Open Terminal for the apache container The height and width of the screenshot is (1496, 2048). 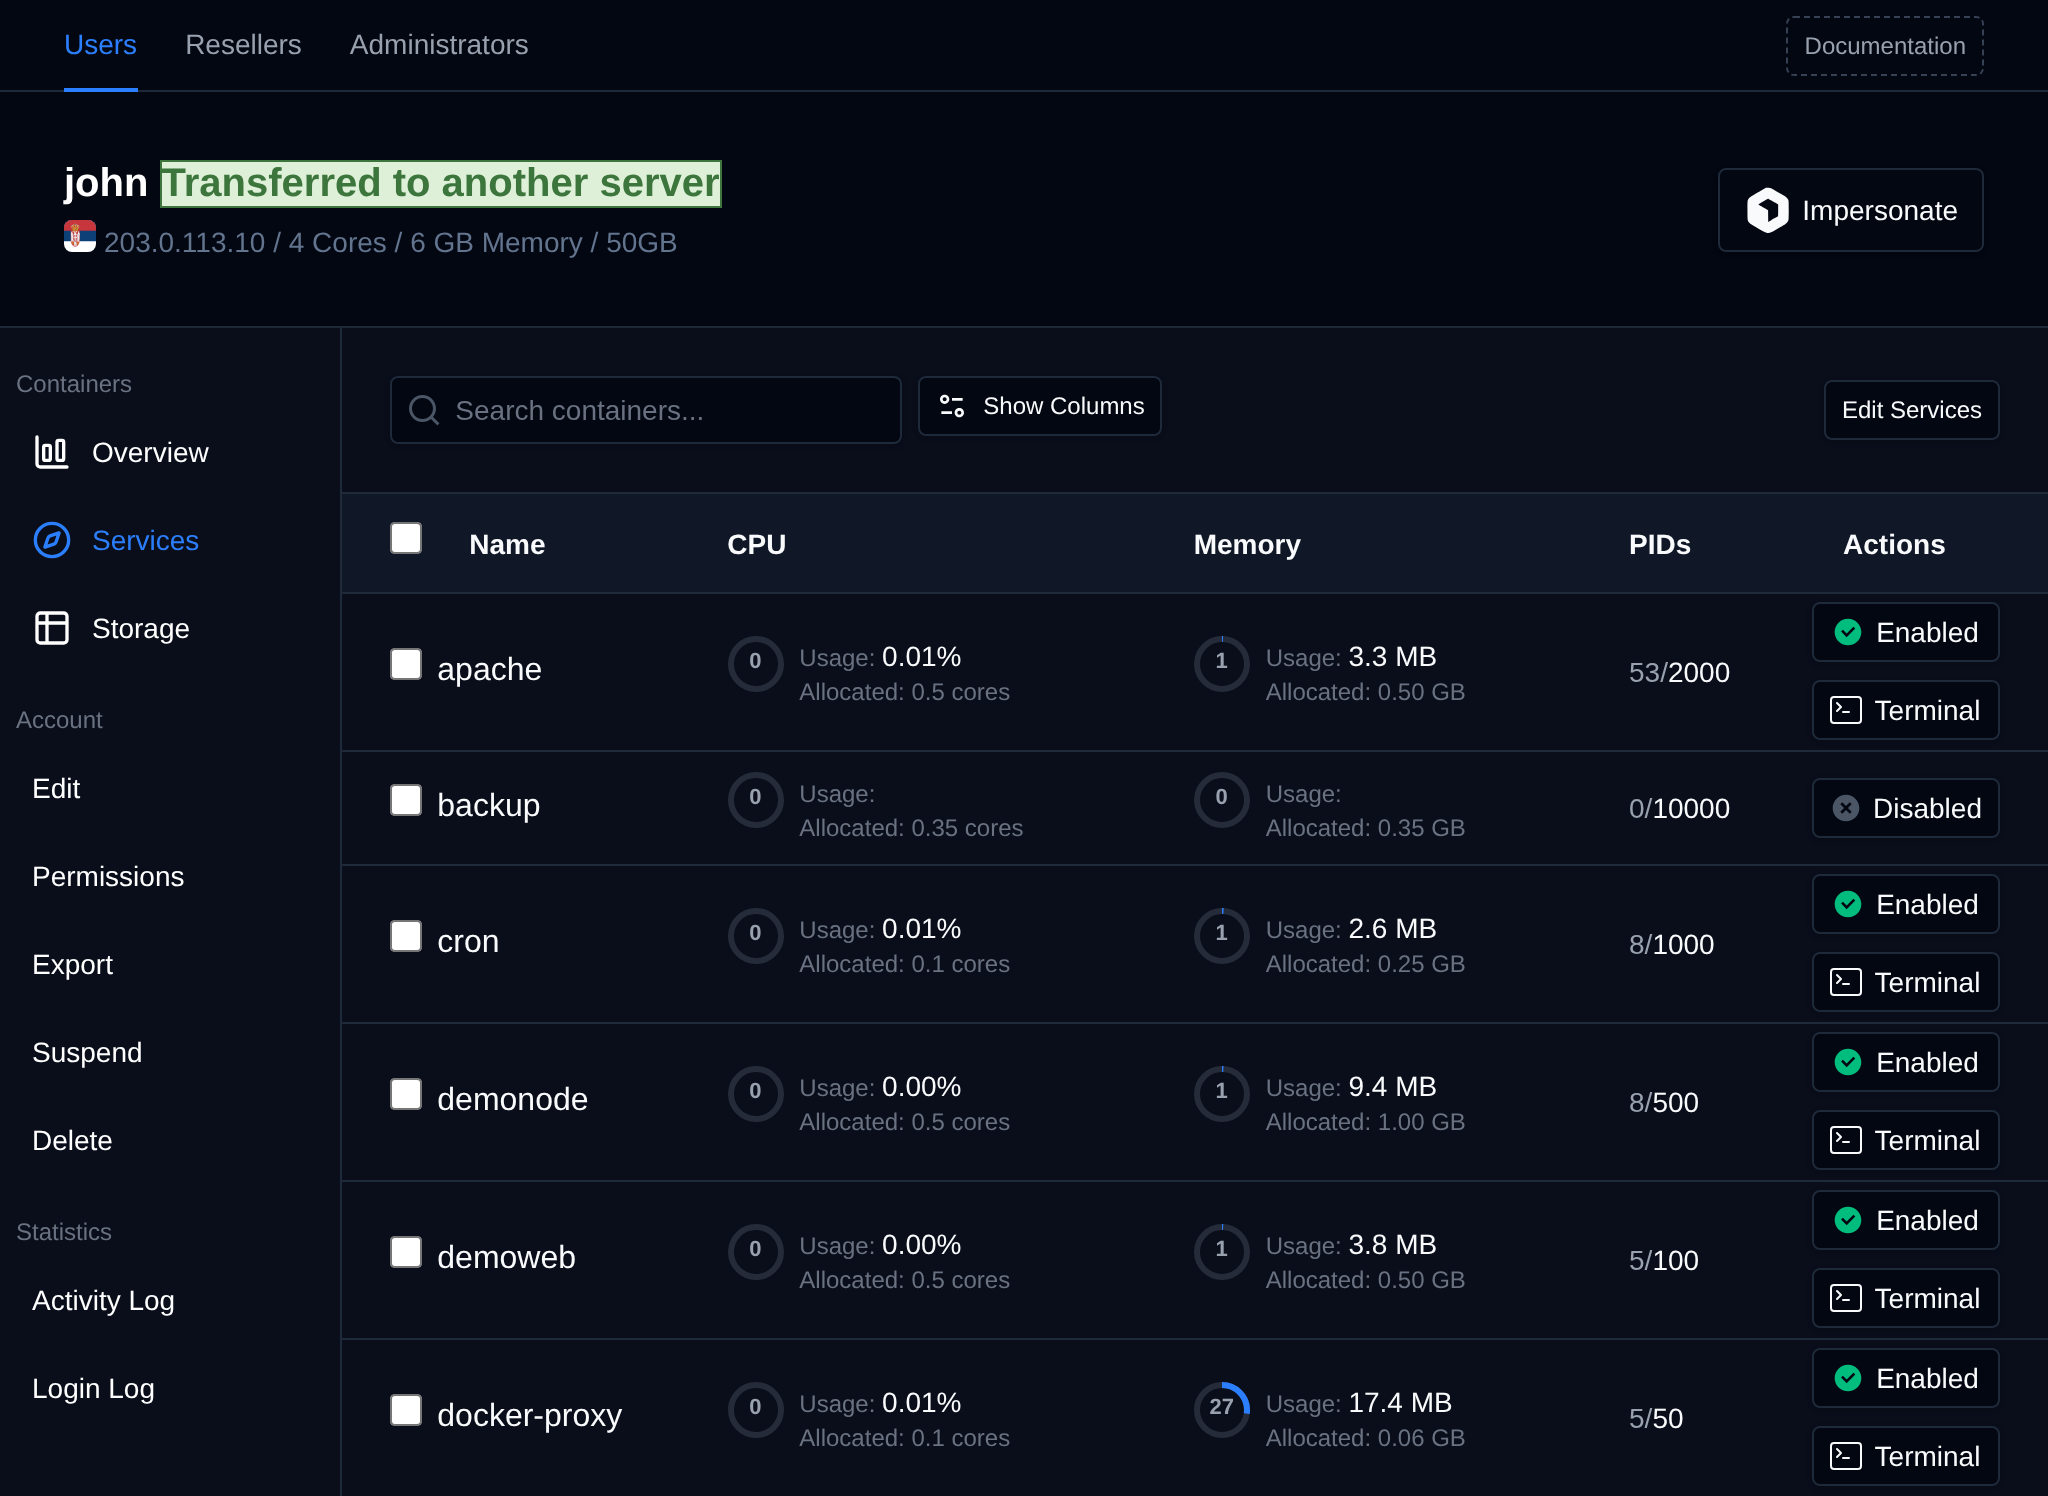click(x=1906, y=710)
